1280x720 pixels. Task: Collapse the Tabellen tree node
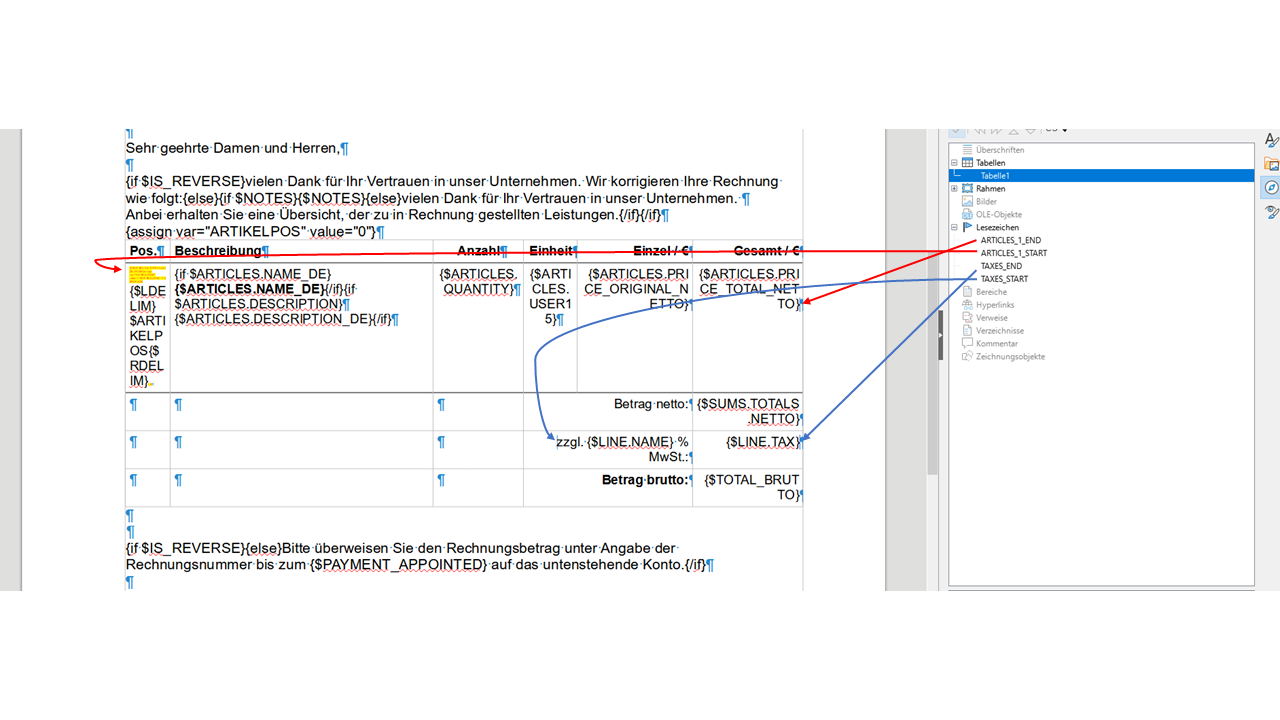(x=954, y=163)
